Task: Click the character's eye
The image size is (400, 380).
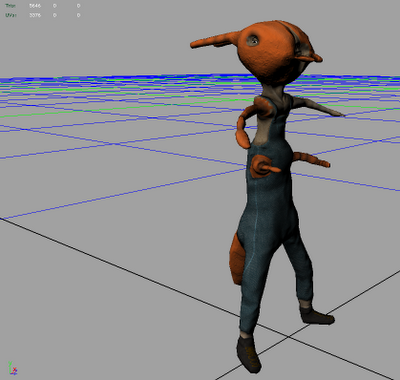Action: (253, 40)
